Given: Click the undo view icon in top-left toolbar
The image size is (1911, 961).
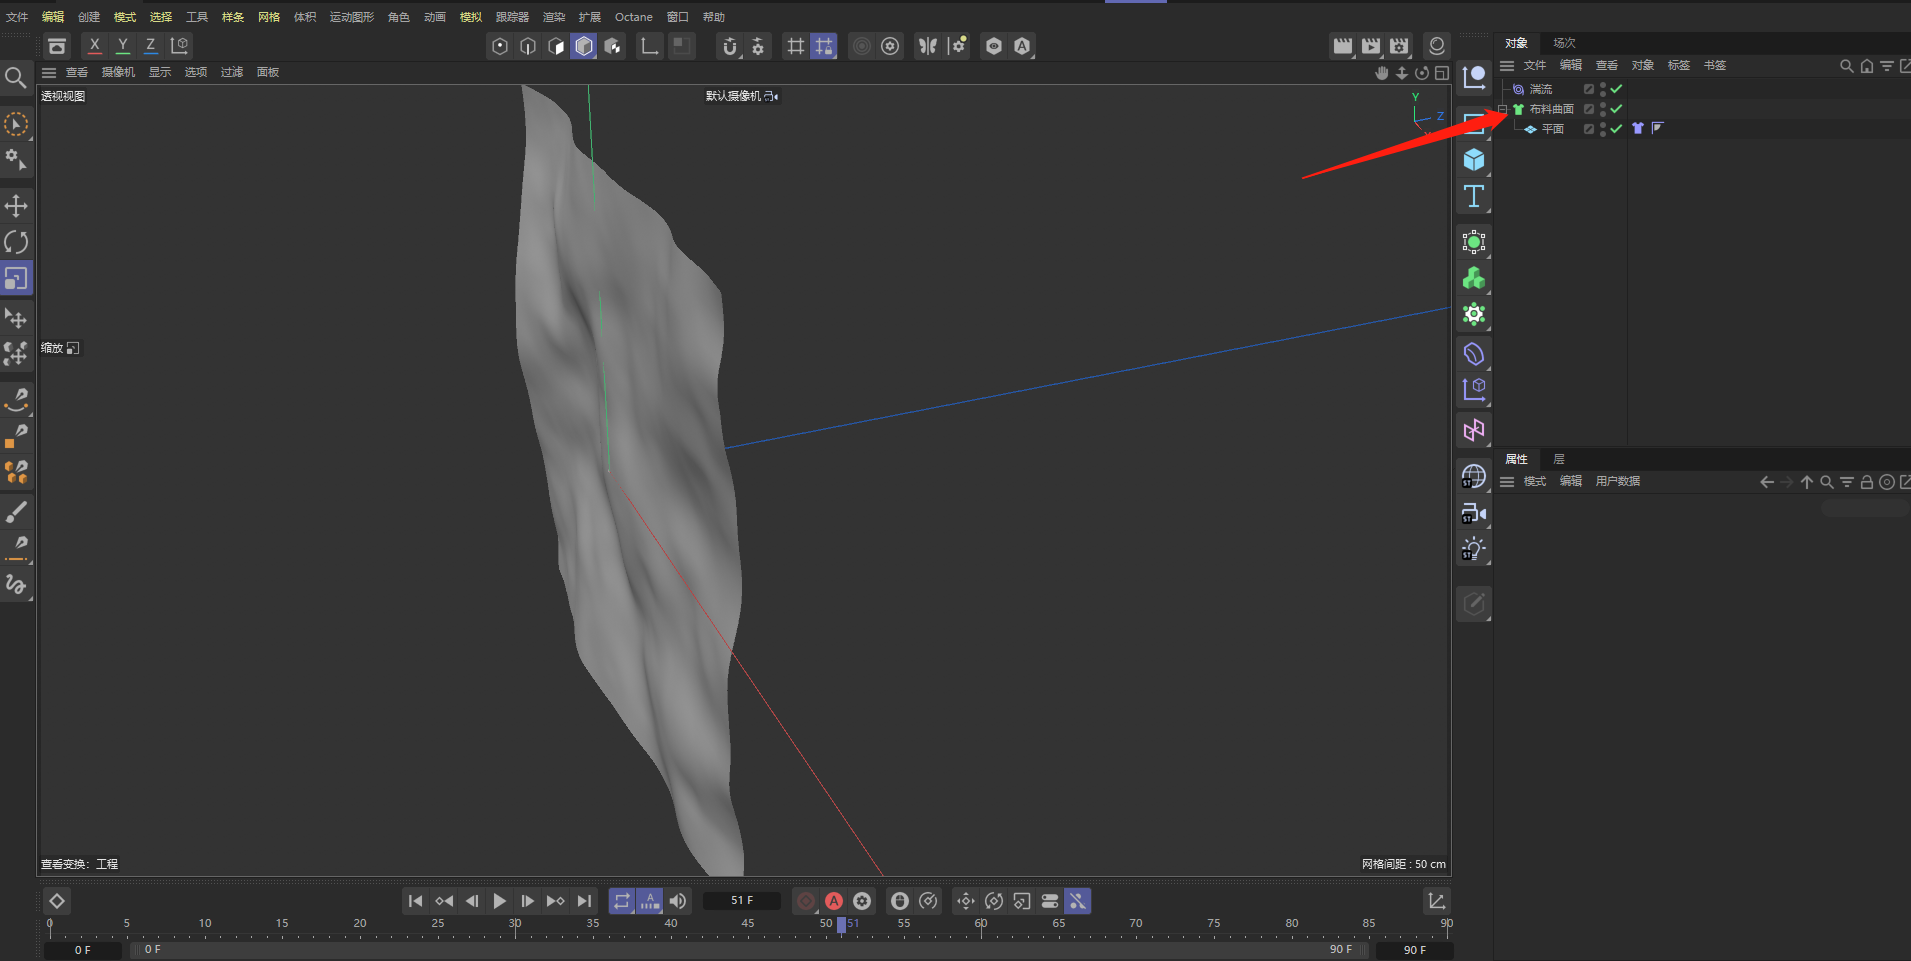Looking at the screenshot, I should (57, 46).
